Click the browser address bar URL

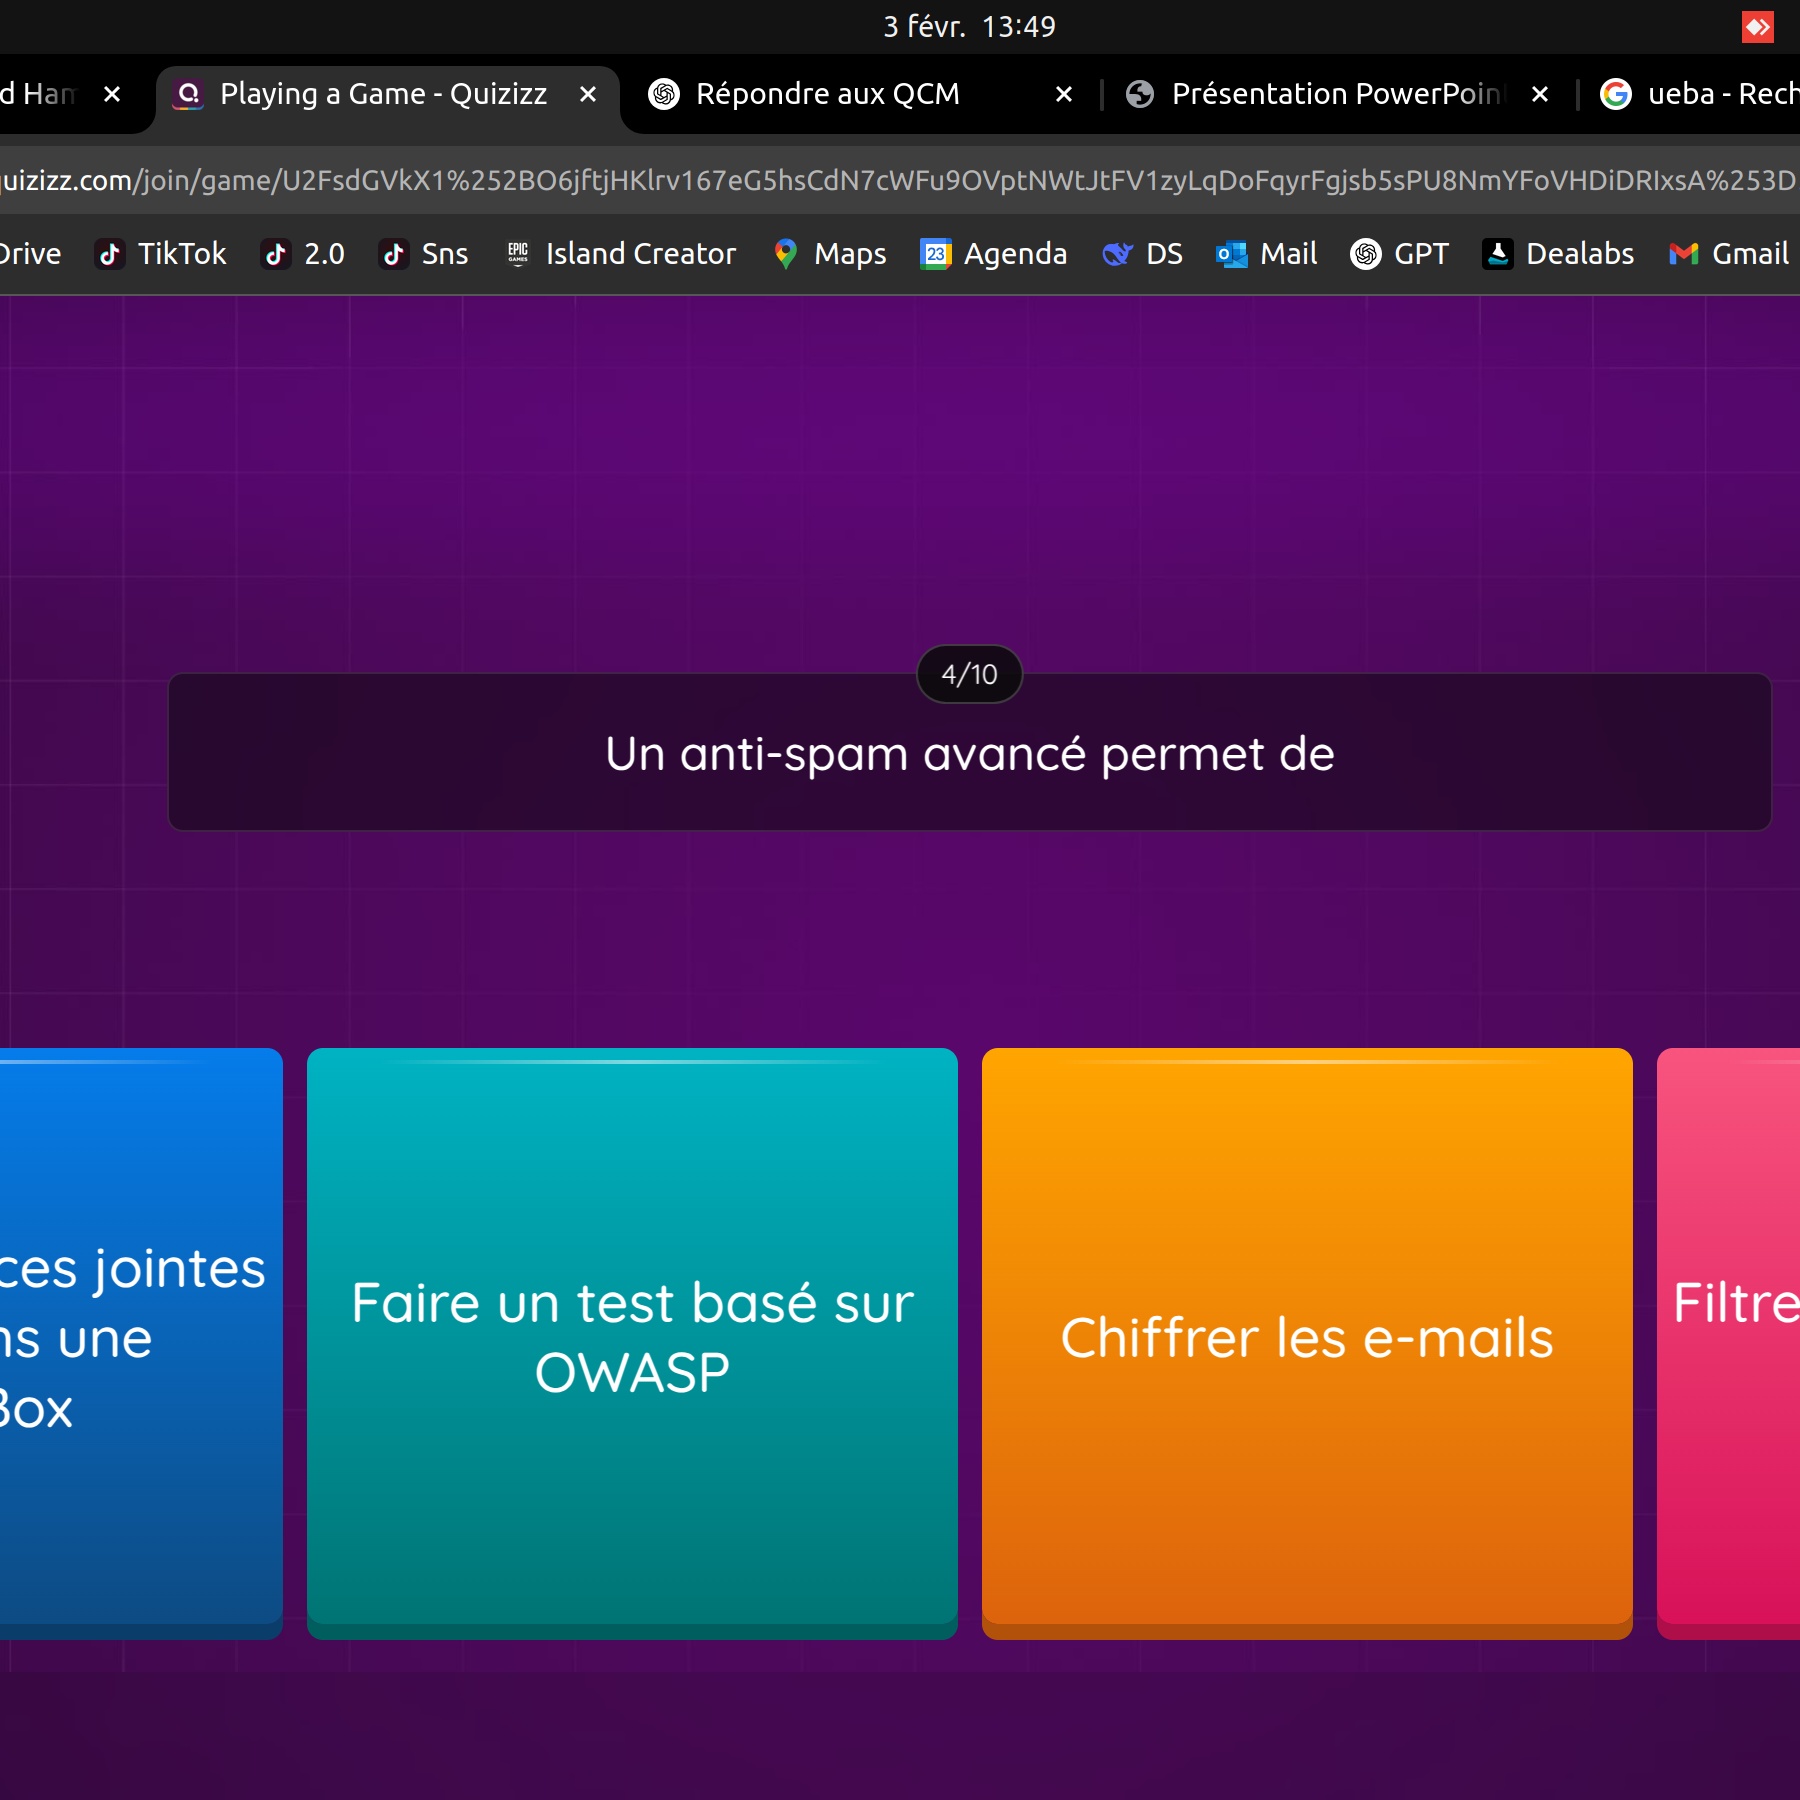[900, 180]
